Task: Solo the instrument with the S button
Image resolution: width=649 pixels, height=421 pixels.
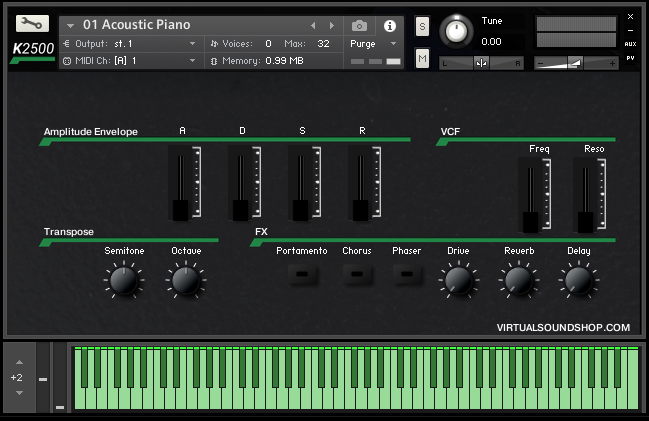Action: (x=422, y=26)
